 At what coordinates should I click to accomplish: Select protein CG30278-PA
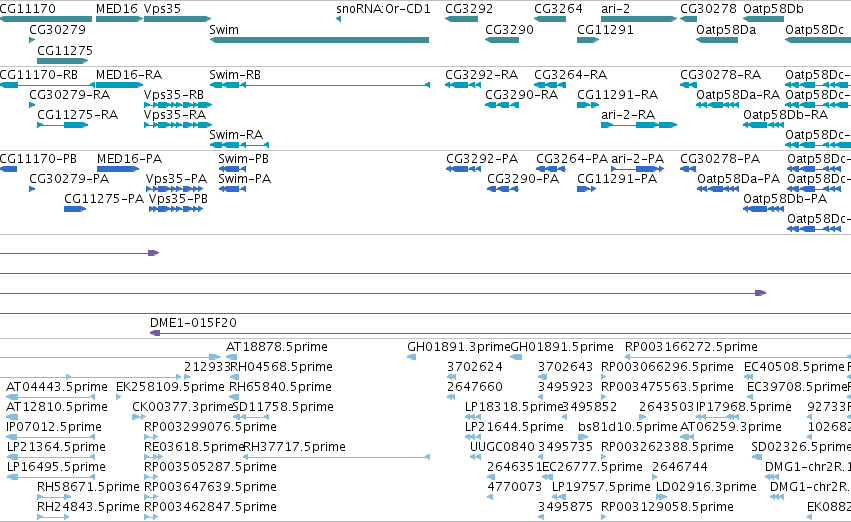tap(720, 159)
